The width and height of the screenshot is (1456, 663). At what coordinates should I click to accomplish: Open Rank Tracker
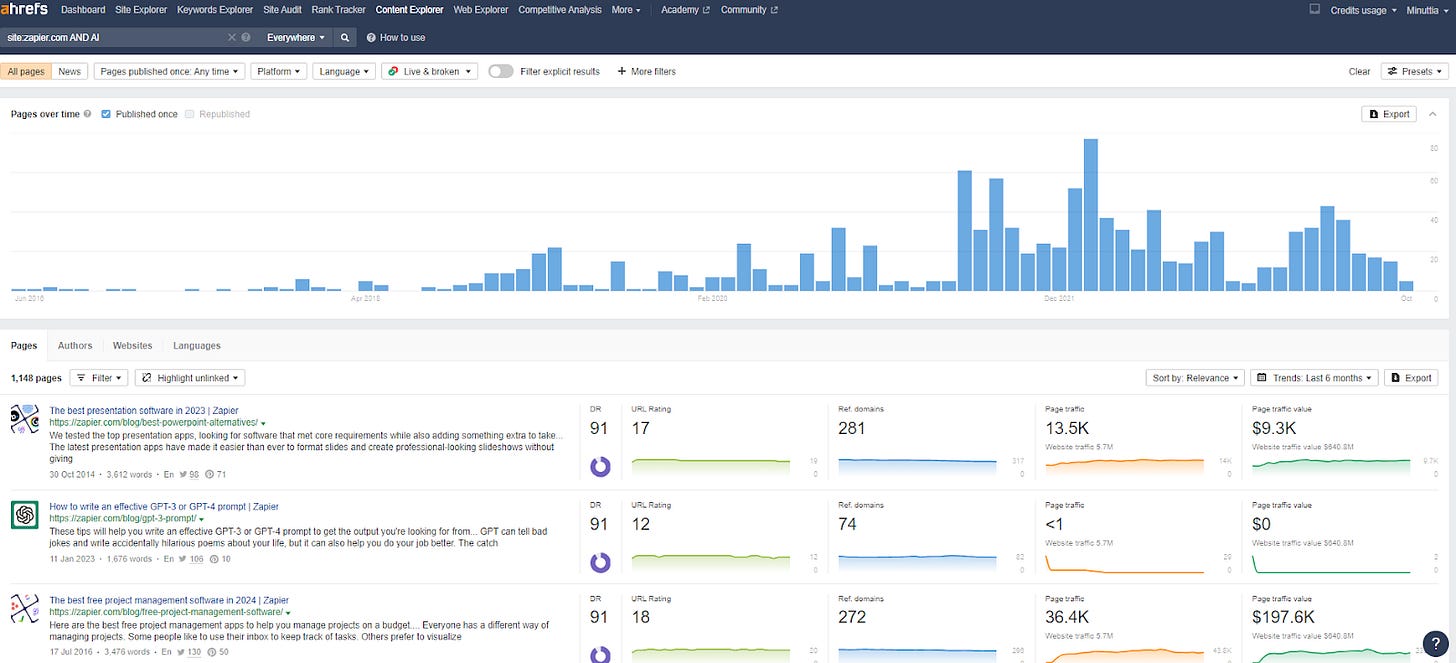[339, 10]
